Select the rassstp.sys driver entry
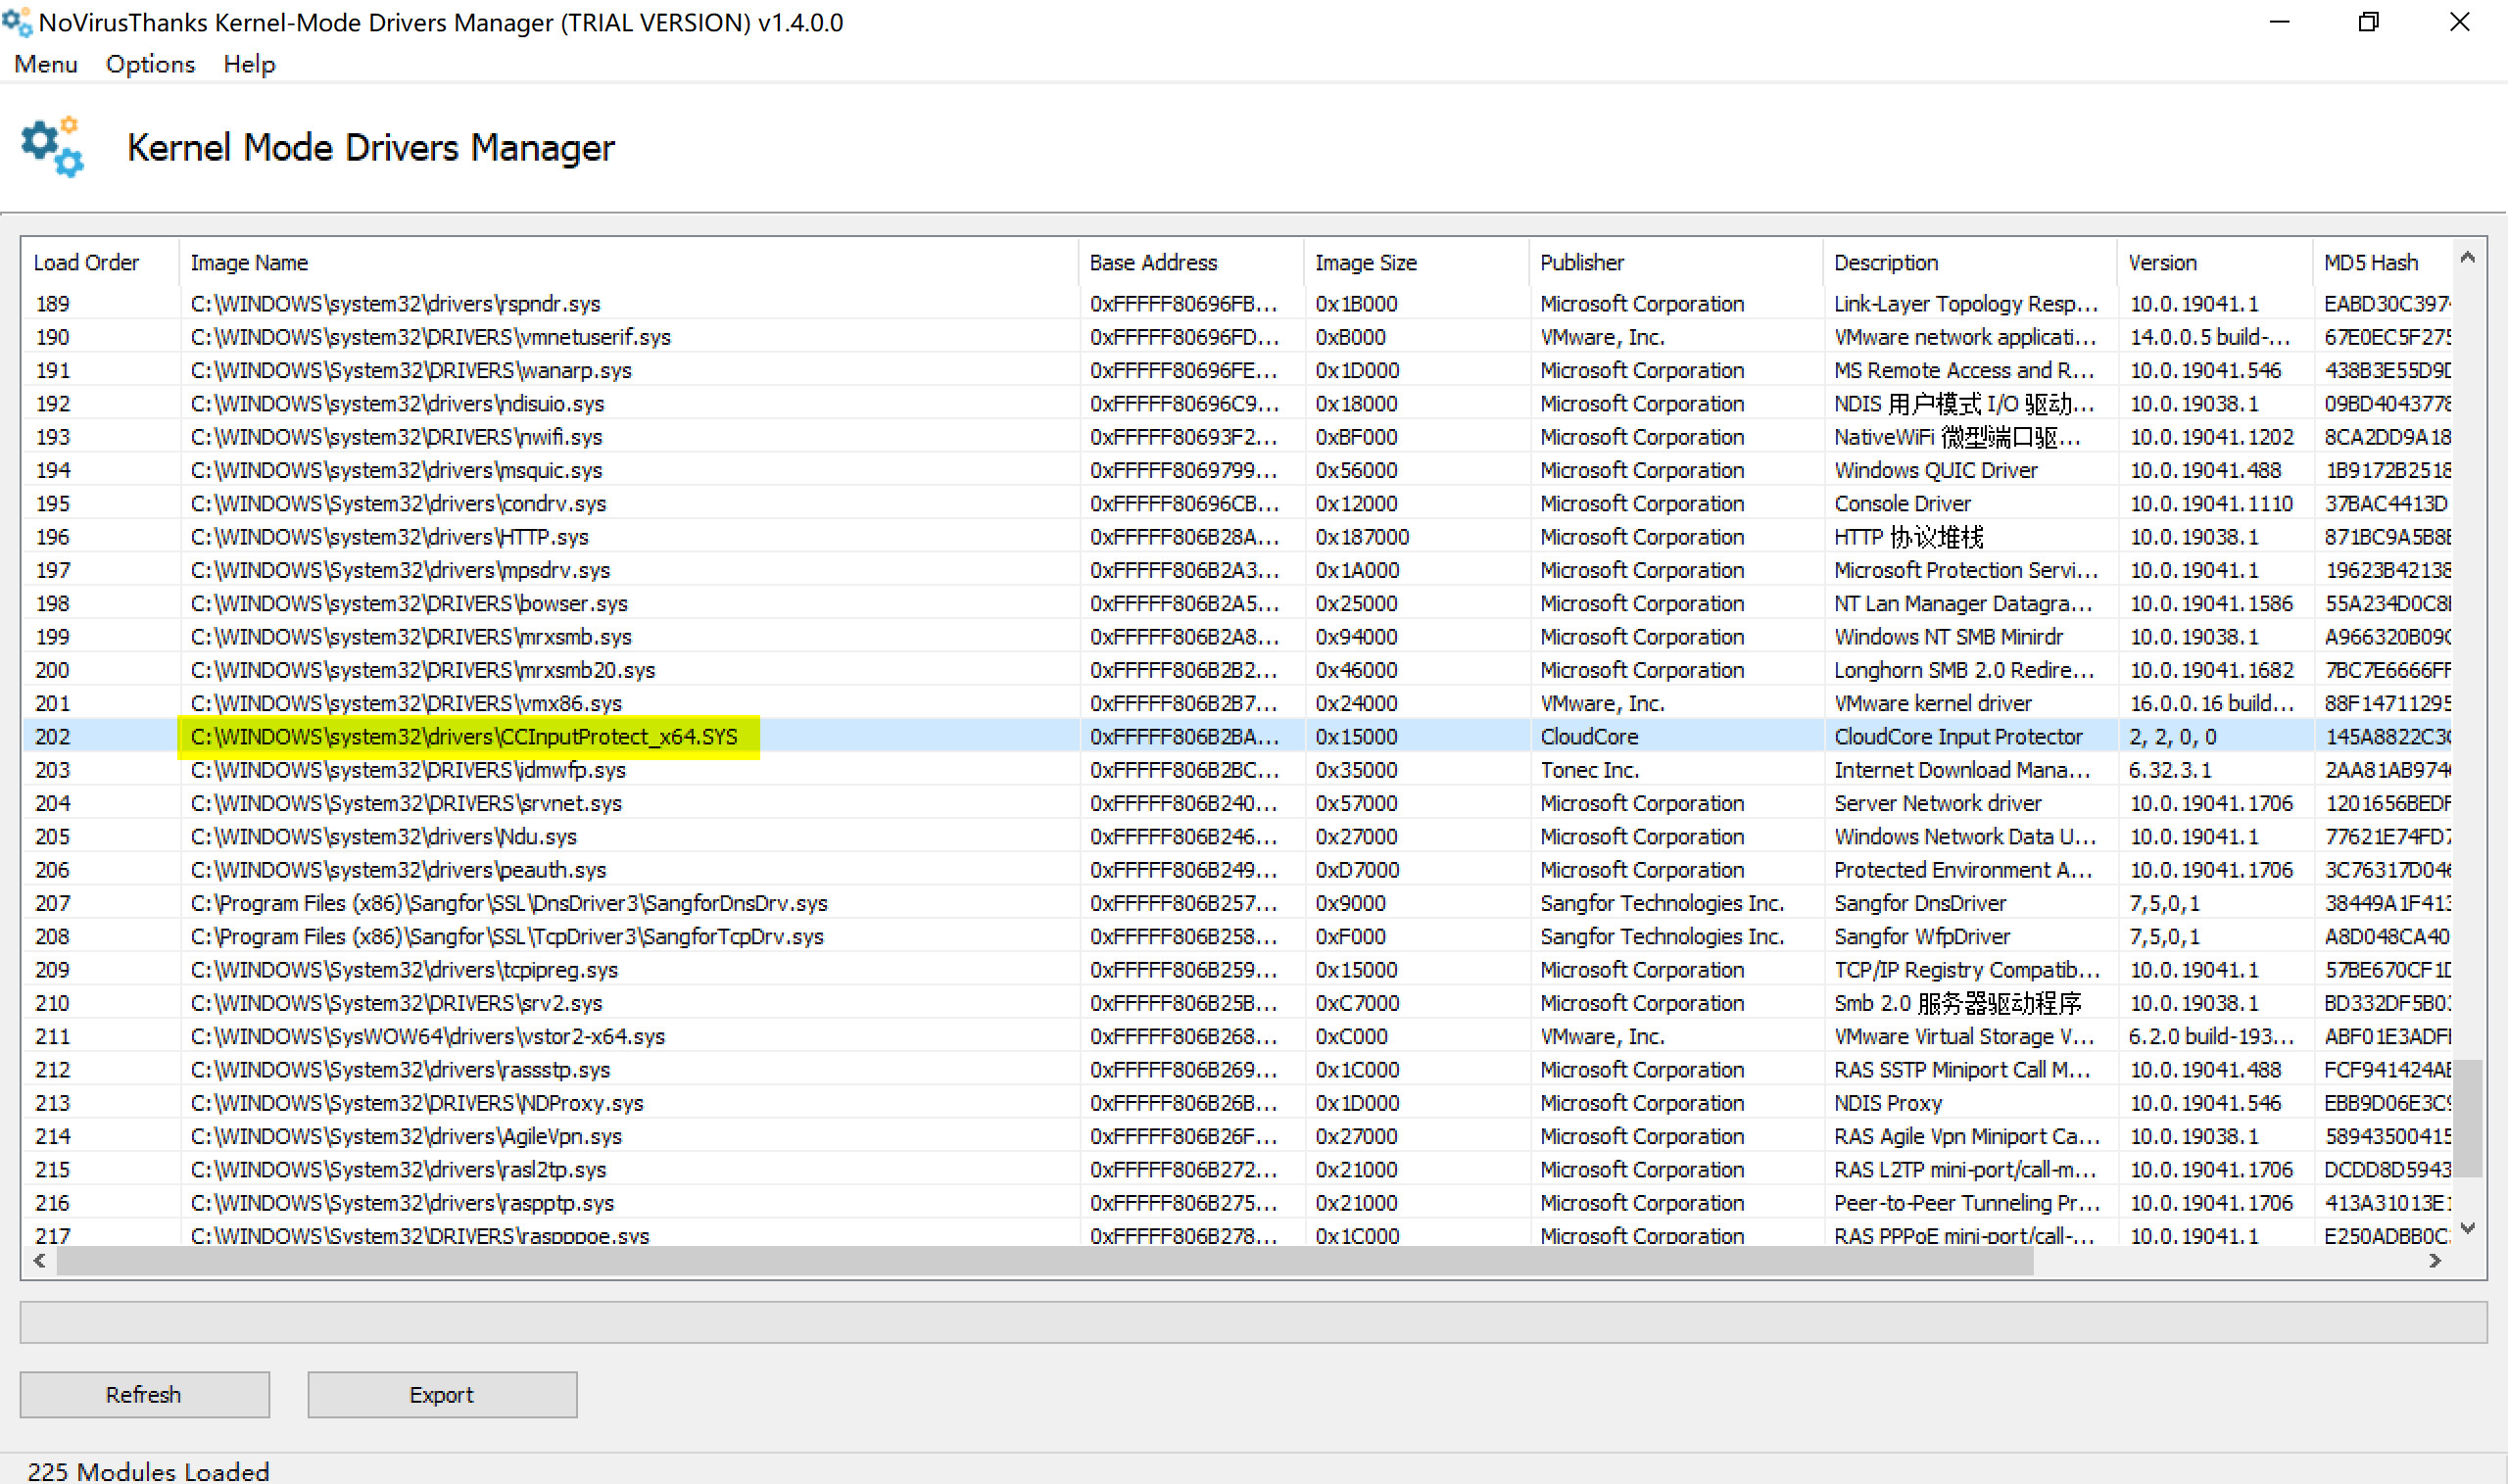 [x=1237, y=1070]
